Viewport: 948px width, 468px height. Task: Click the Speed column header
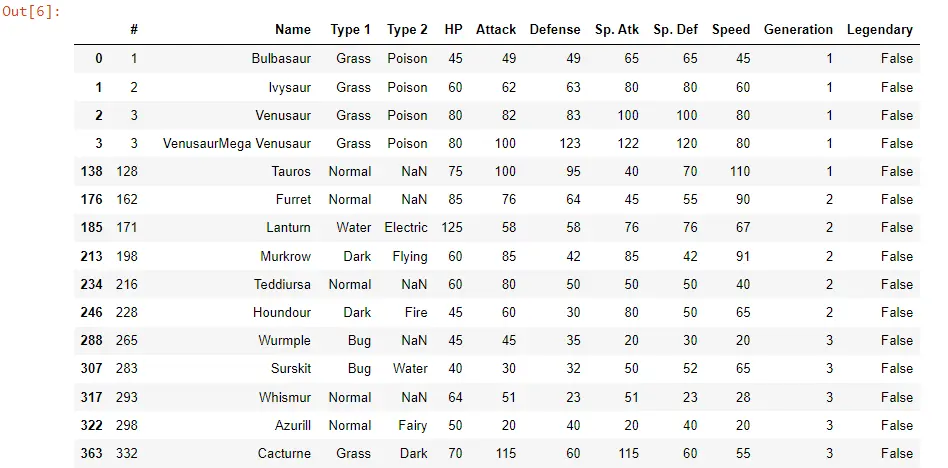click(731, 30)
